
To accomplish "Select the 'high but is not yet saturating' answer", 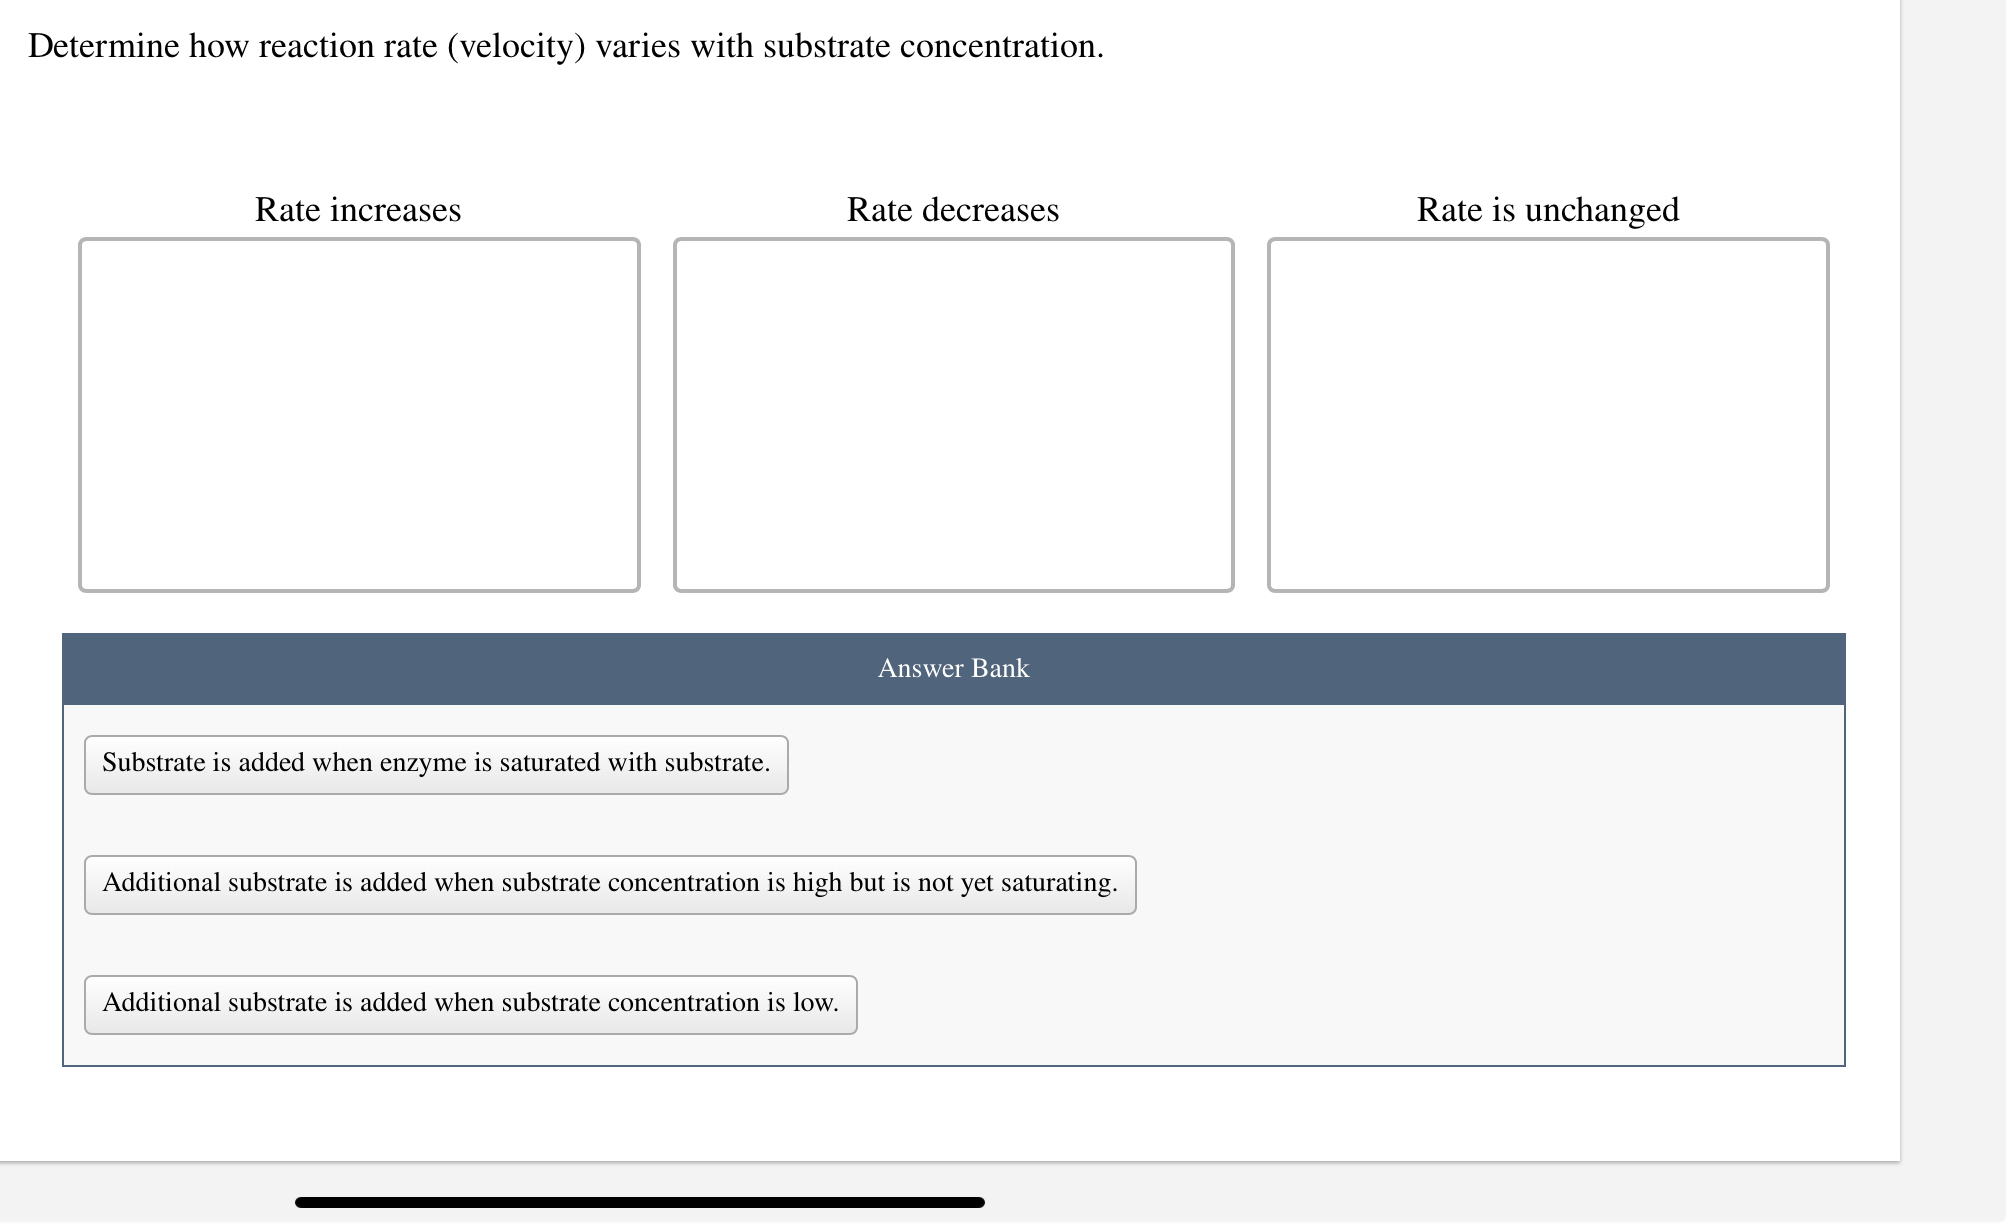I will (x=610, y=884).
